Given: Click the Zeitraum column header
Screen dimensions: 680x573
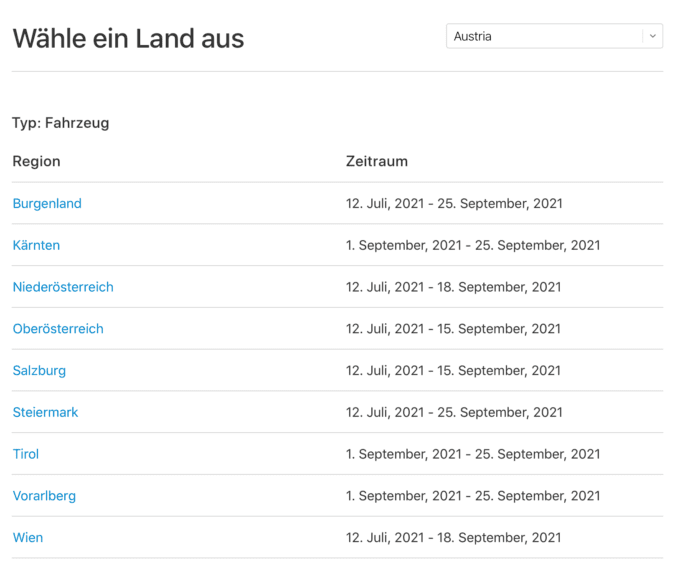Looking at the screenshot, I should point(377,161).
